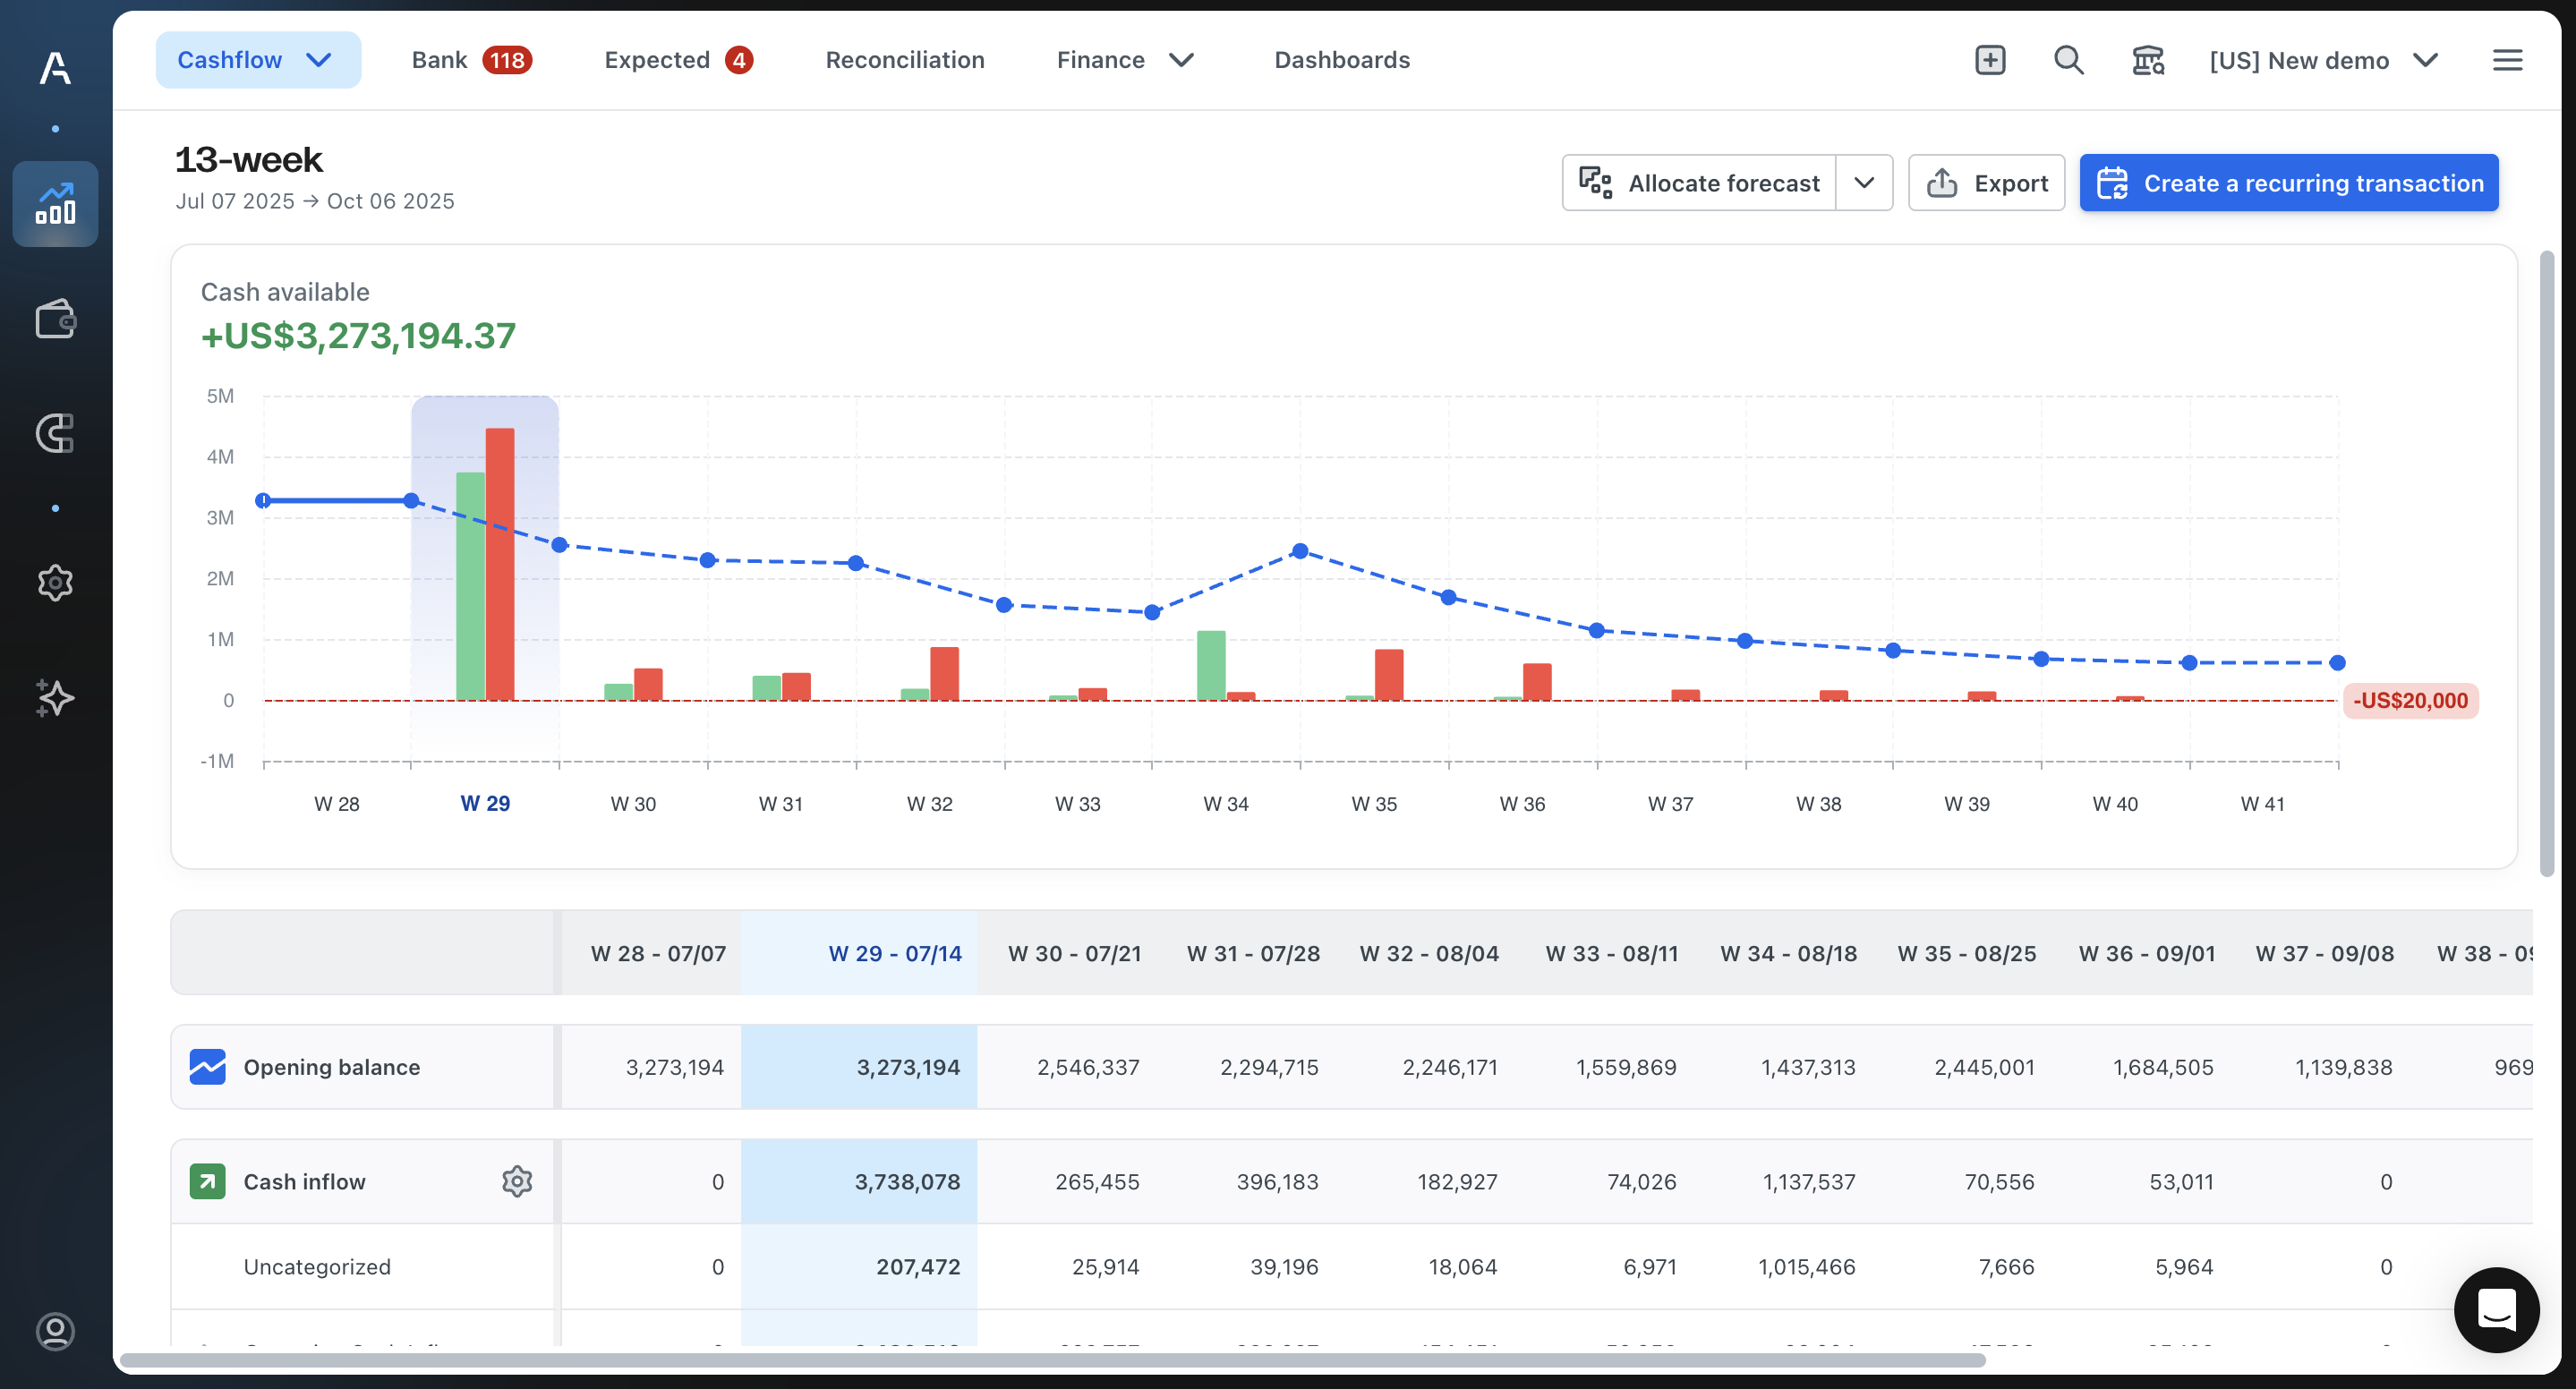The height and width of the screenshot is (1389, 2576).
Task: Open Allocate forecast dropdown arrow
Action: coord(1864,183)
